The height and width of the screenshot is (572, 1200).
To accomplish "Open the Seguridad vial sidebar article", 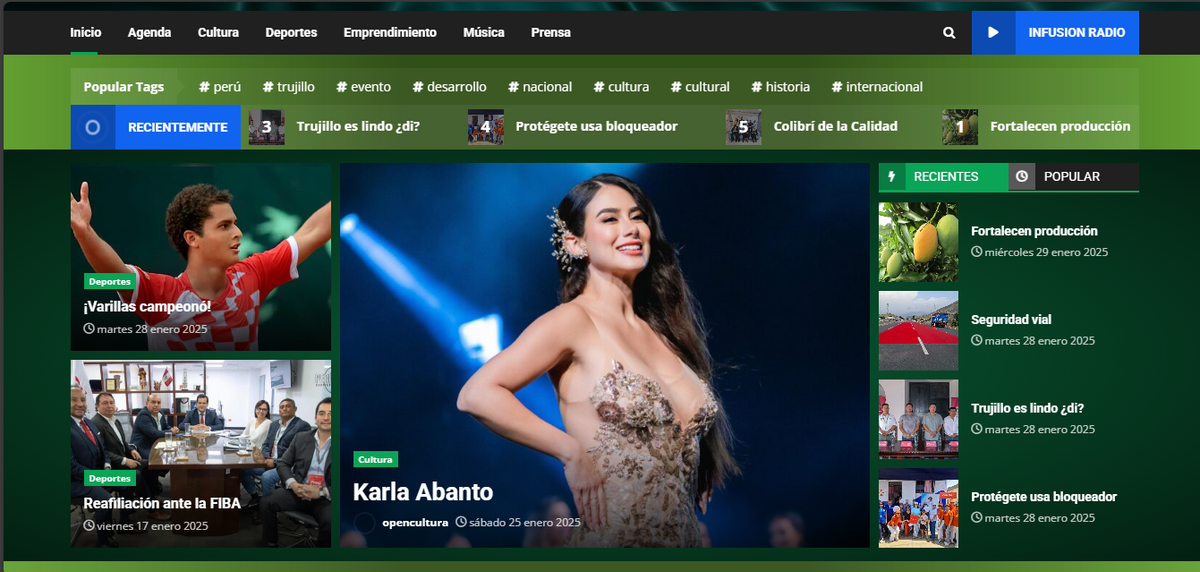I will pos(1011,320).
